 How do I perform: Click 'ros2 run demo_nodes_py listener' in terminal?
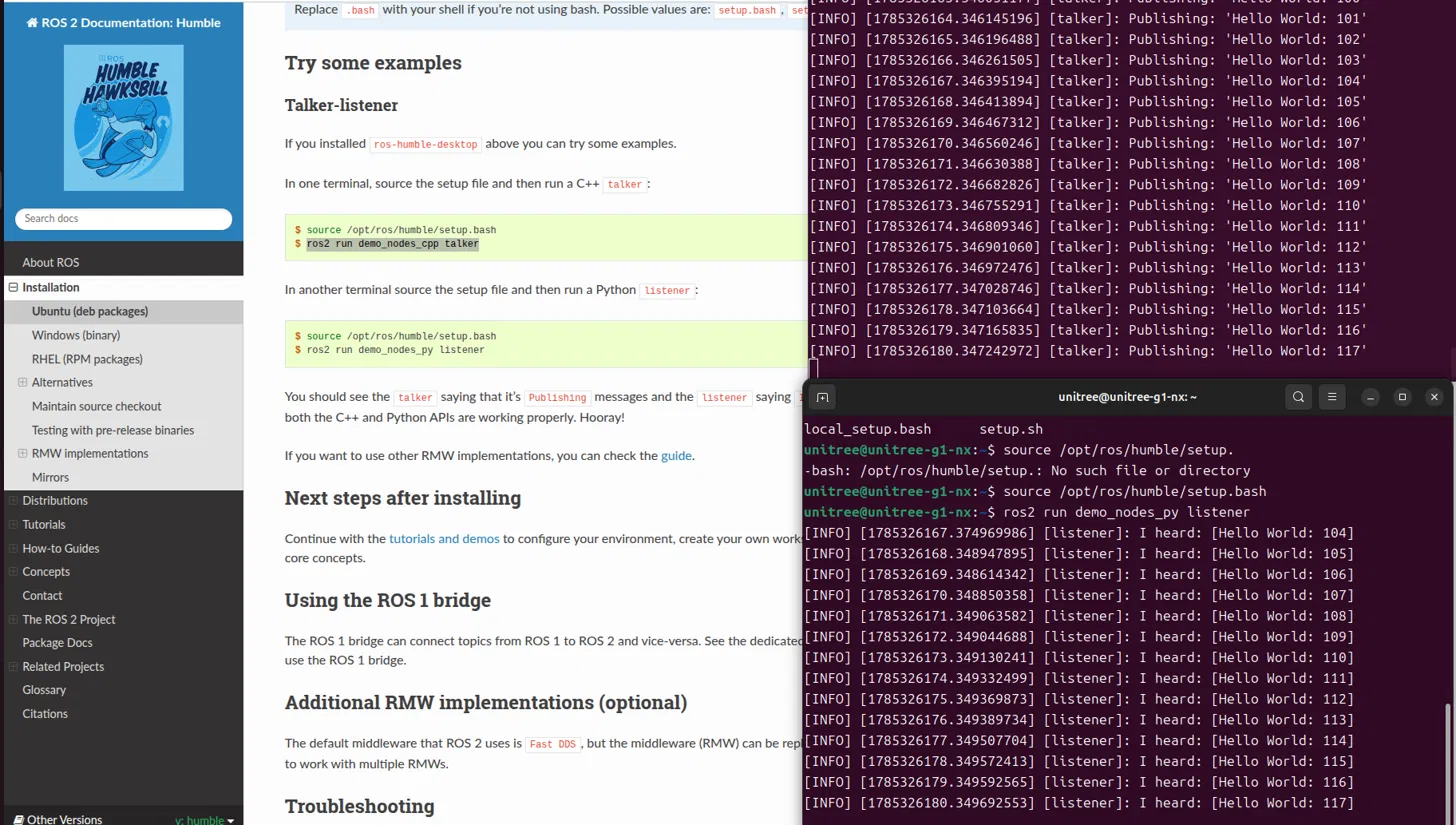(1126, 513)
